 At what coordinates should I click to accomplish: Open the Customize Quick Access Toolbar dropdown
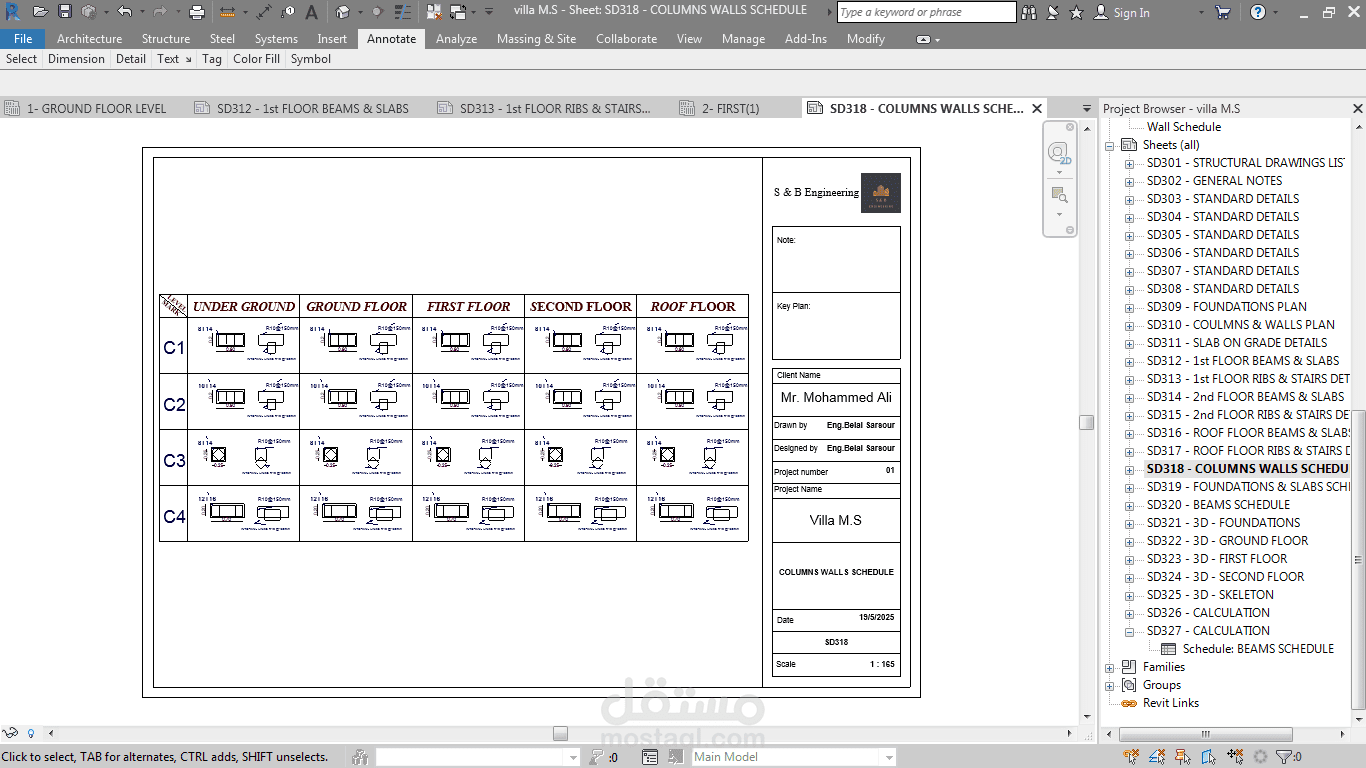489,12
